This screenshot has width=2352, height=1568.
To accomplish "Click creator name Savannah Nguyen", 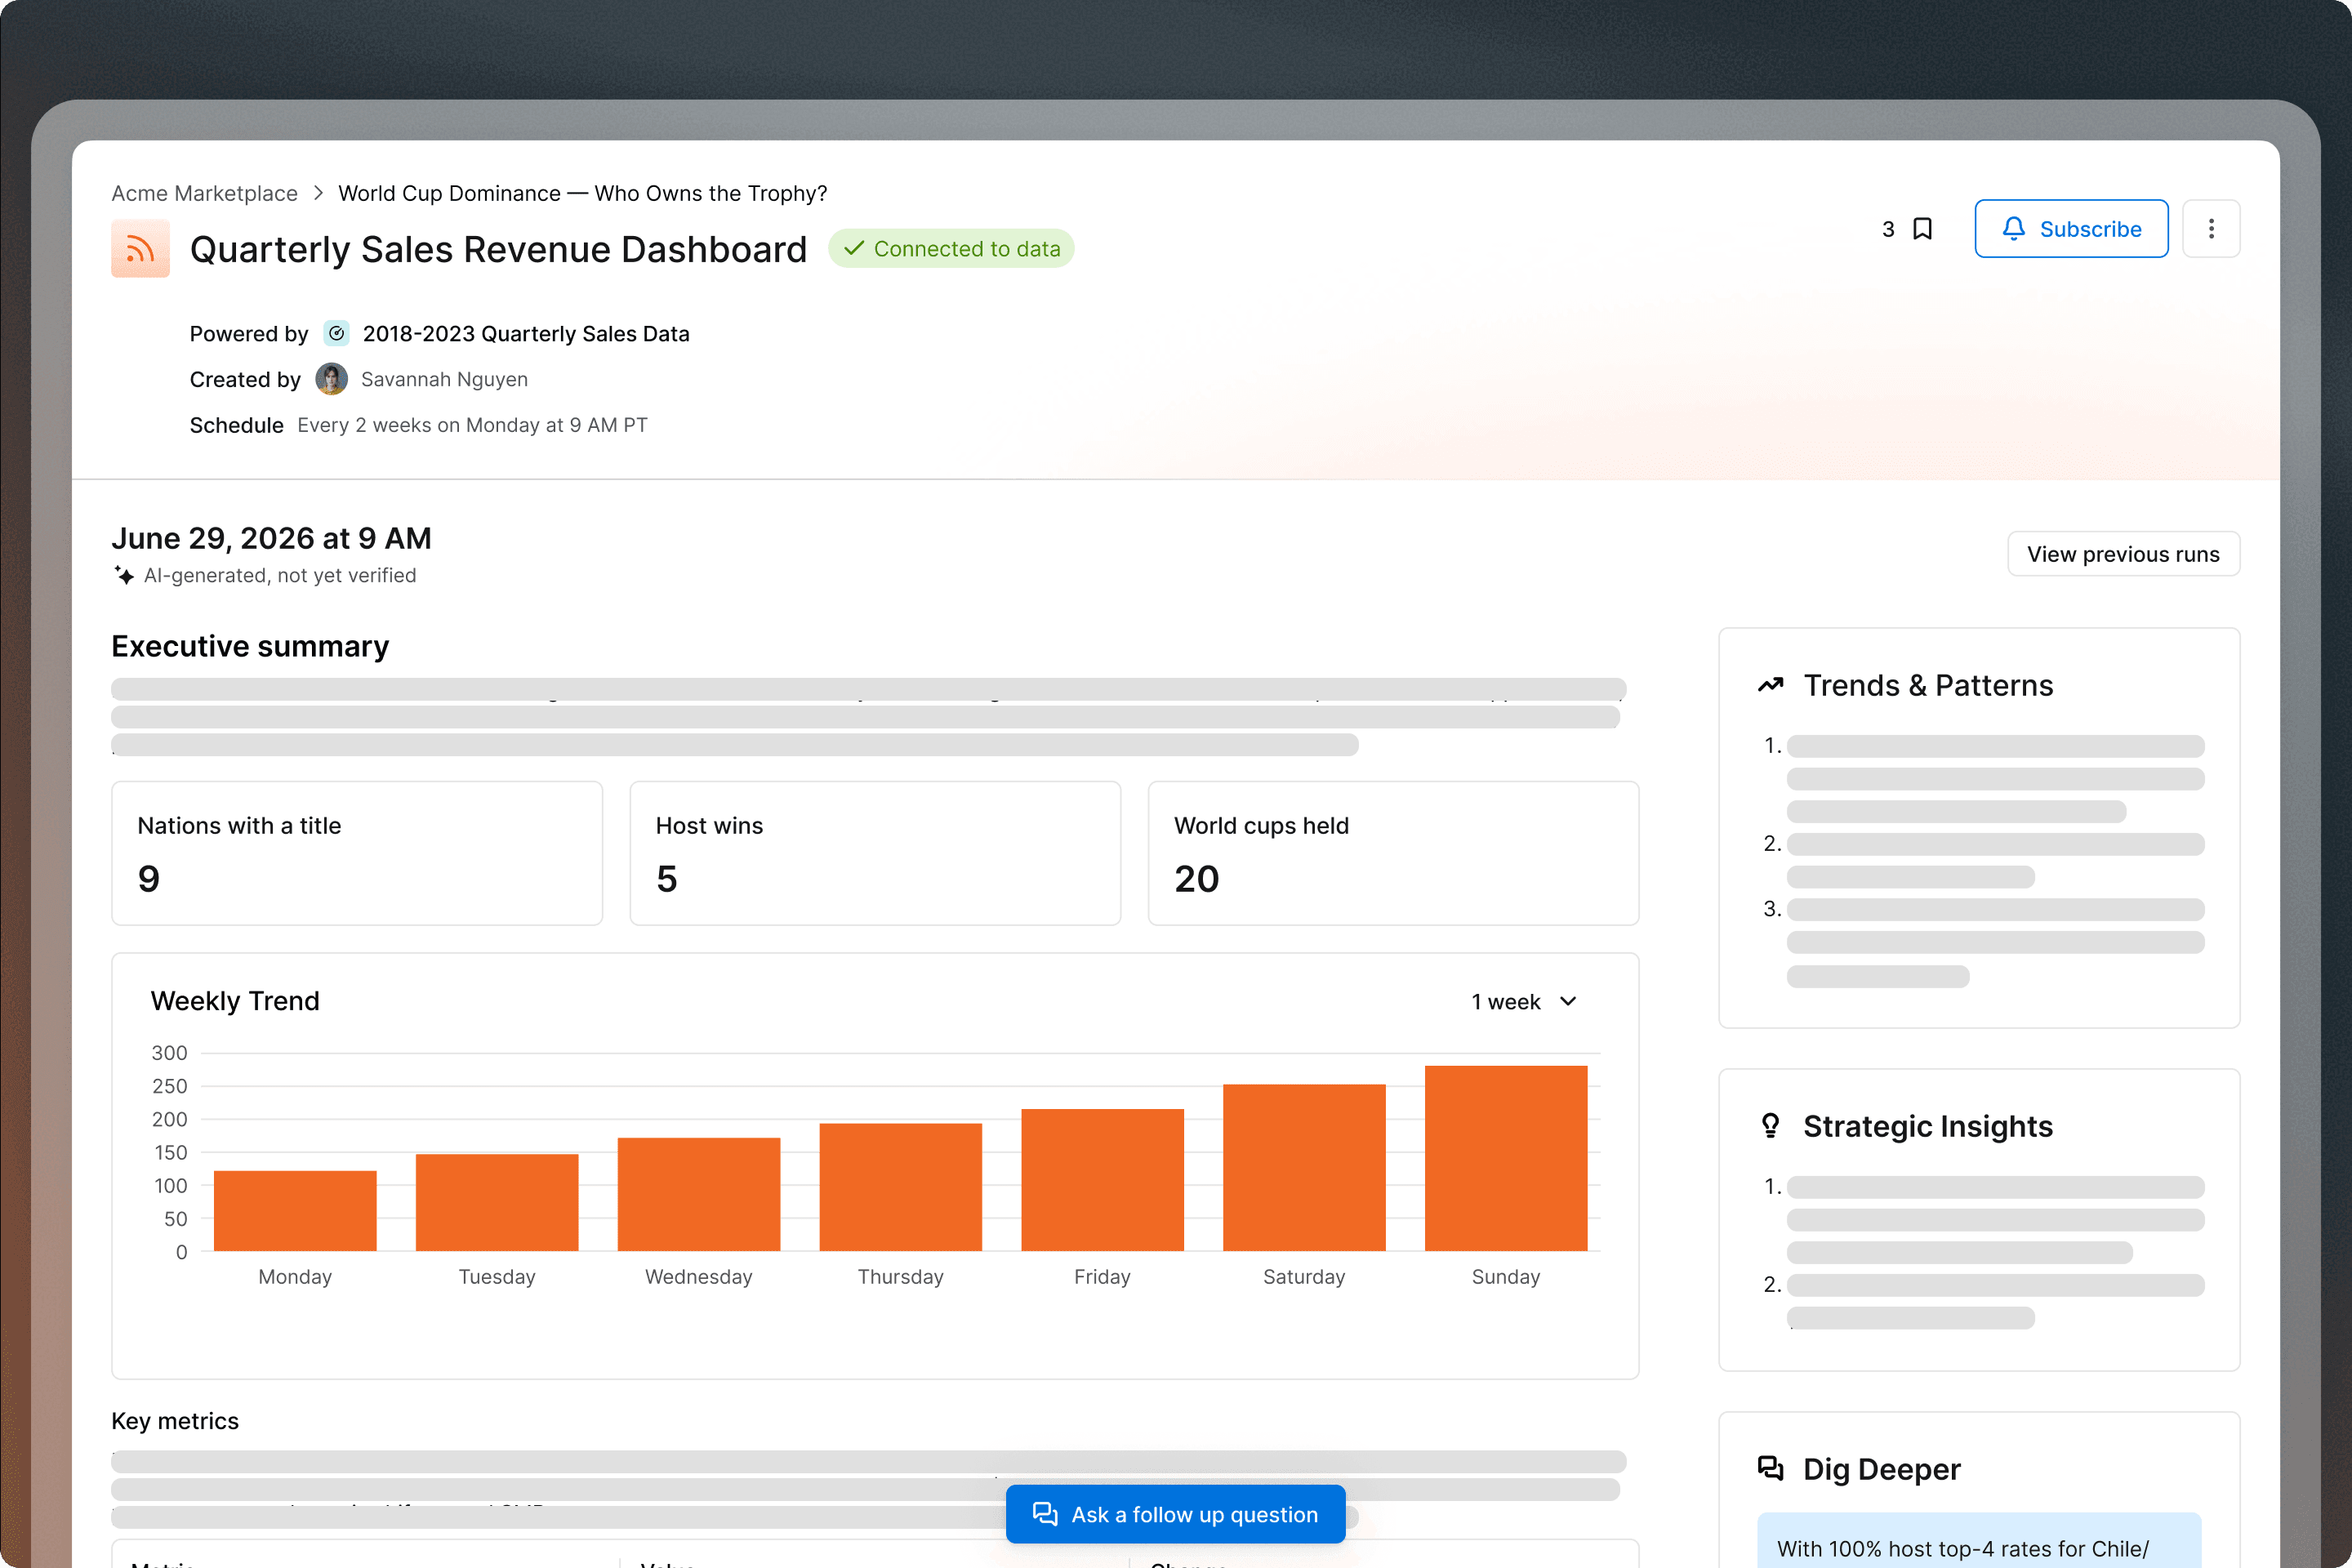I will click(x=444, y=379).
